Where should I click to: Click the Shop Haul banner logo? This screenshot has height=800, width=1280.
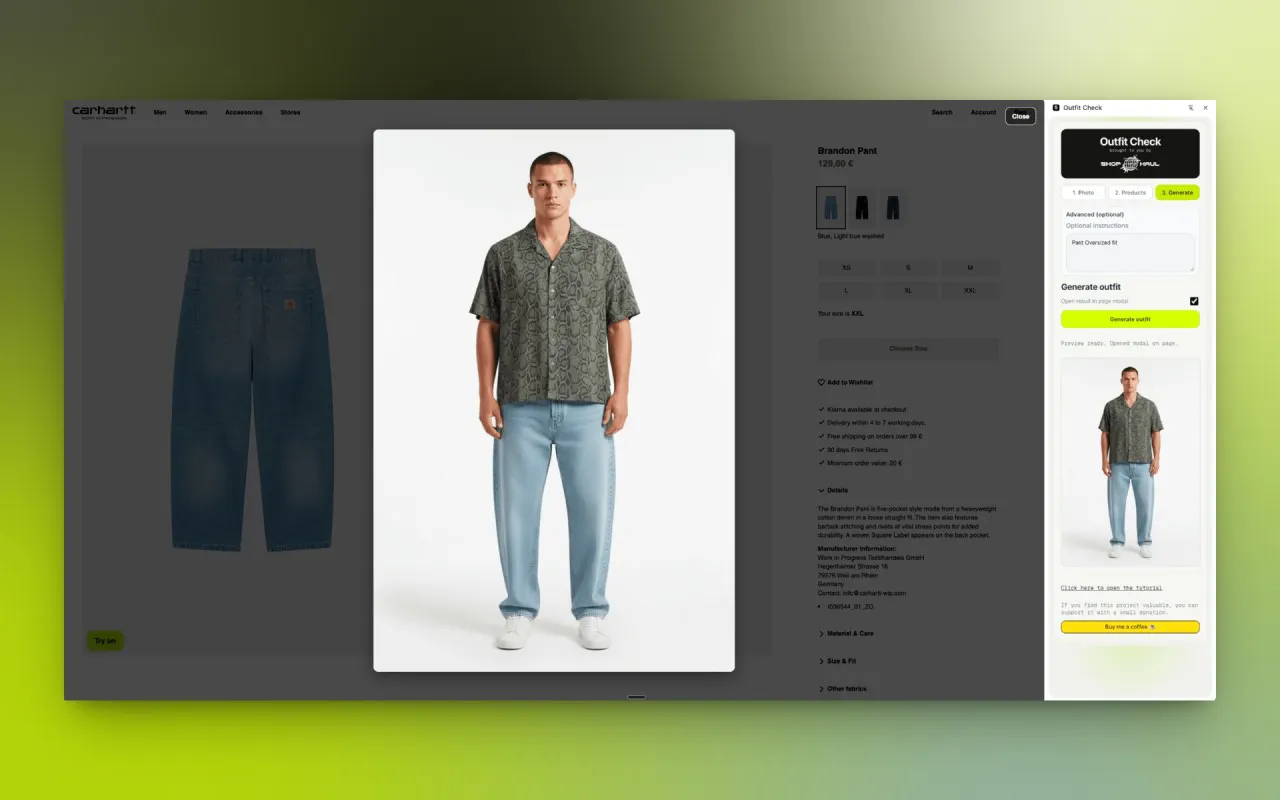coord(1130,163)
